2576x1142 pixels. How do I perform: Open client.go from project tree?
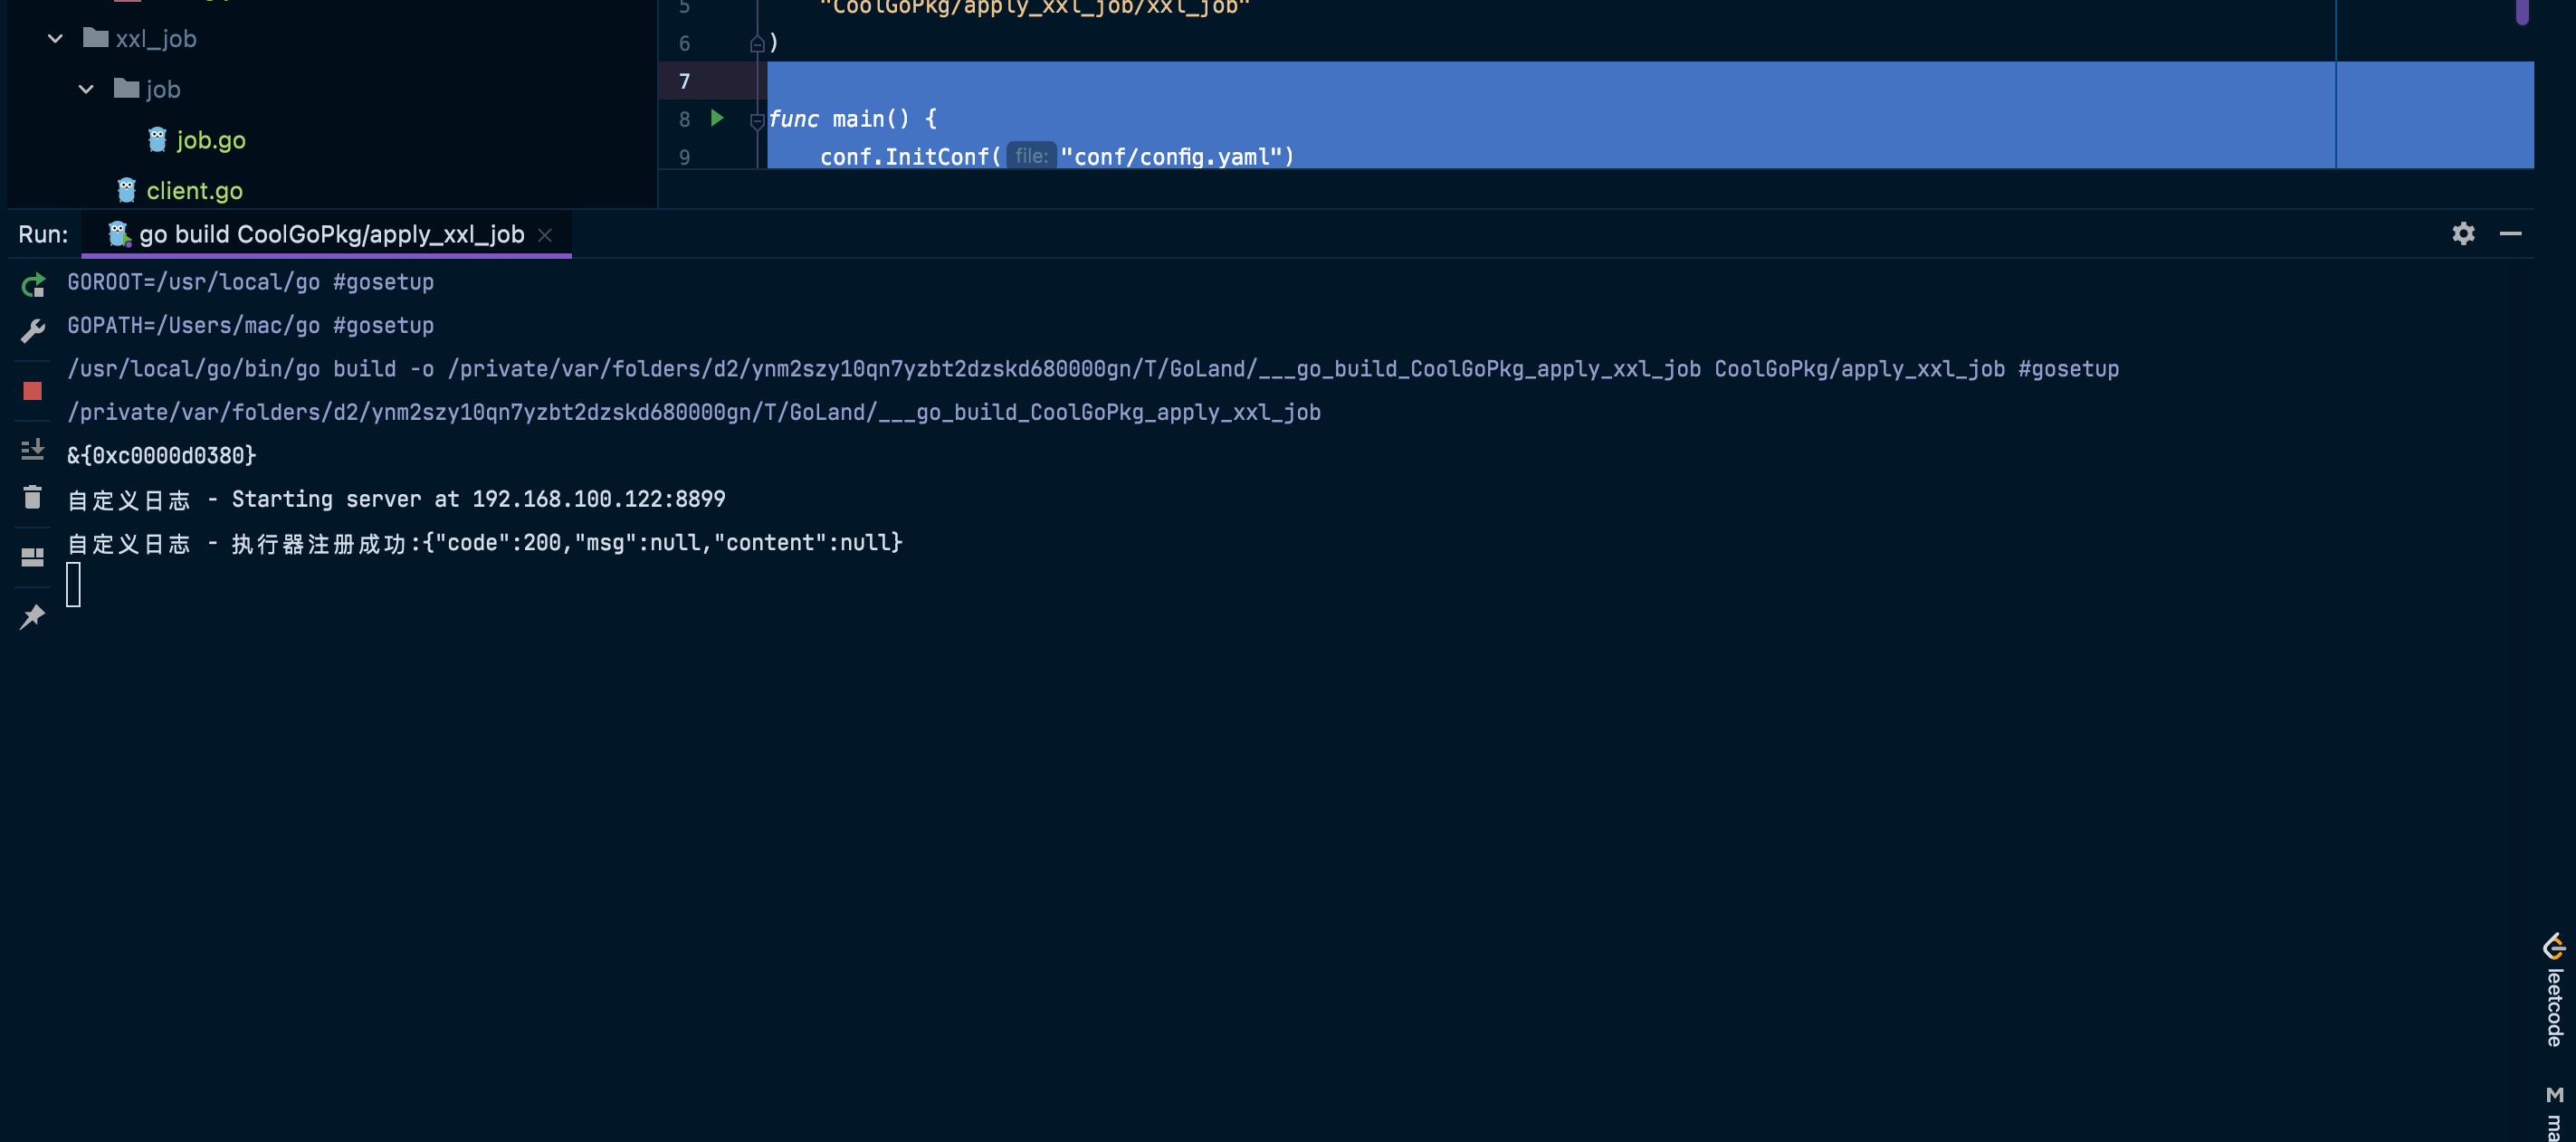(195, 190)
